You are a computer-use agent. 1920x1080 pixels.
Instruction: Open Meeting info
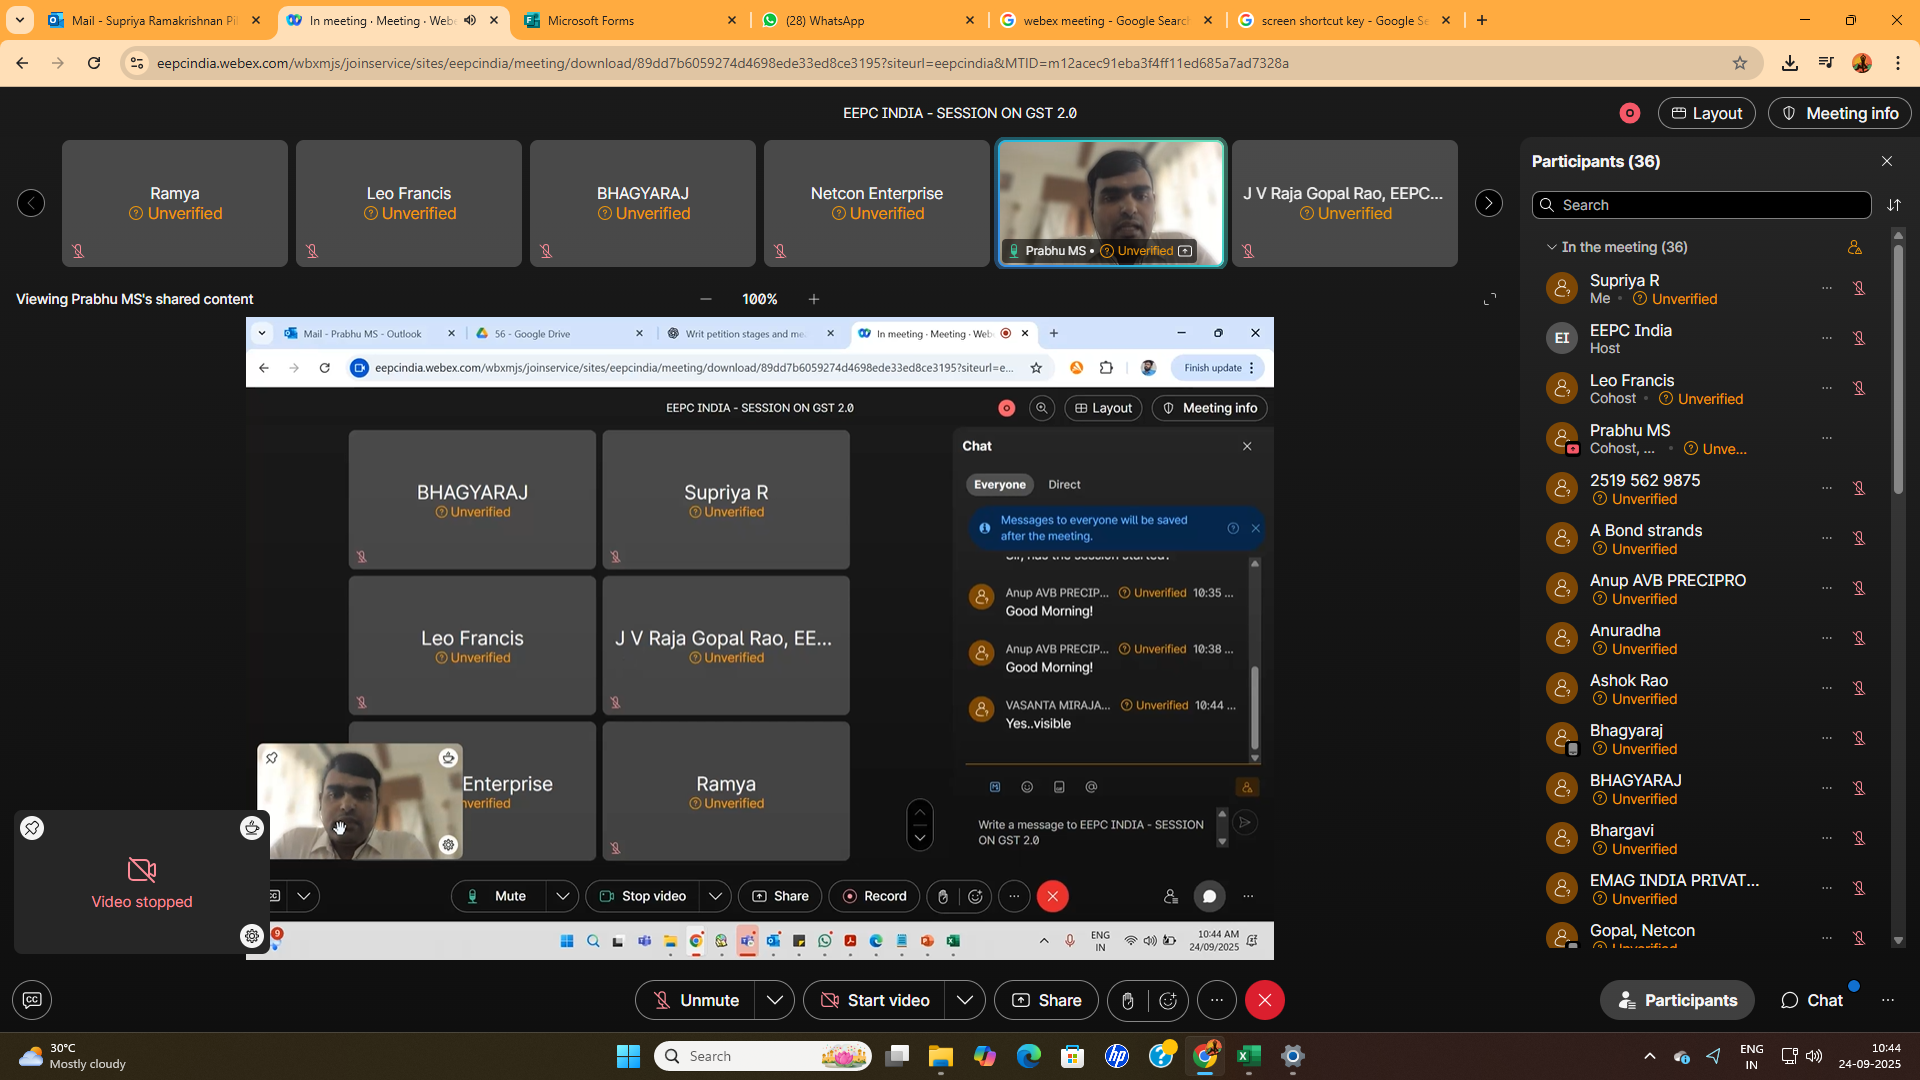[1840, 114]
